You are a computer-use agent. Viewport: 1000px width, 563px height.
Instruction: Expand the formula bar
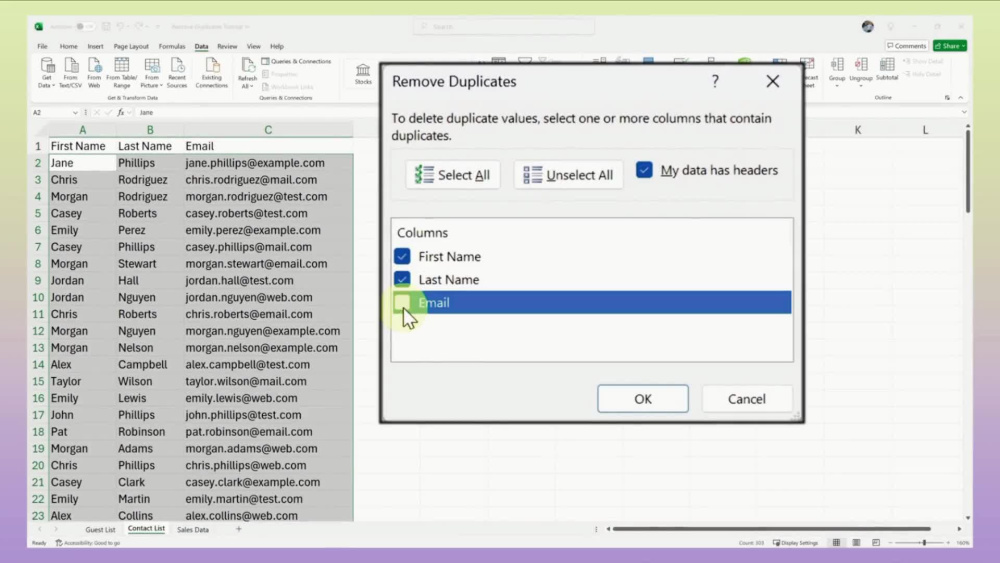click(x=964, y=112)
